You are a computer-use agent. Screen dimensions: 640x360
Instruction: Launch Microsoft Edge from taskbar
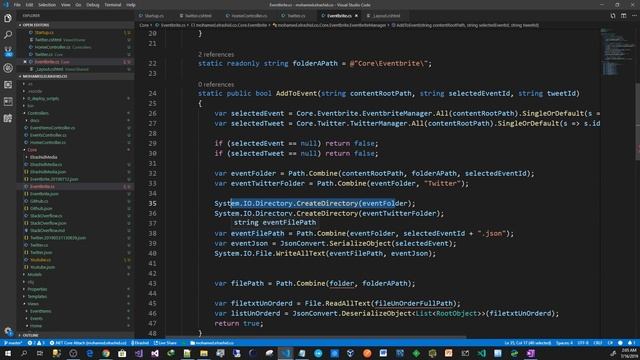89,353
